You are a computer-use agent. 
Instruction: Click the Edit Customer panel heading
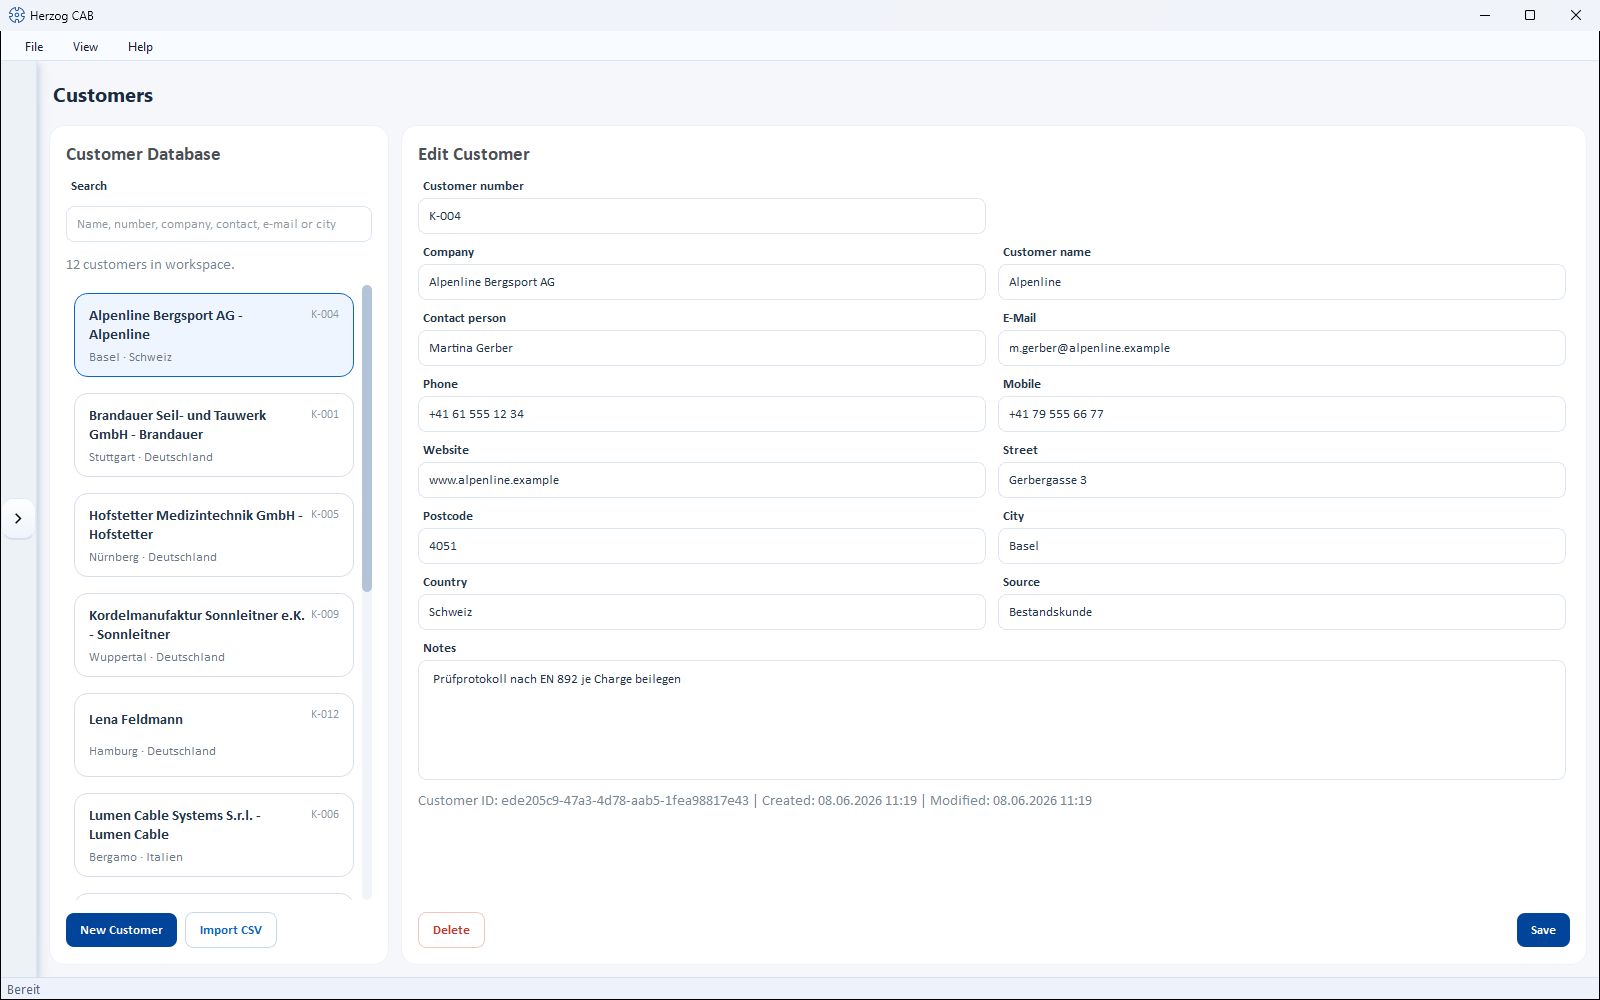click(x=474, y=154)
